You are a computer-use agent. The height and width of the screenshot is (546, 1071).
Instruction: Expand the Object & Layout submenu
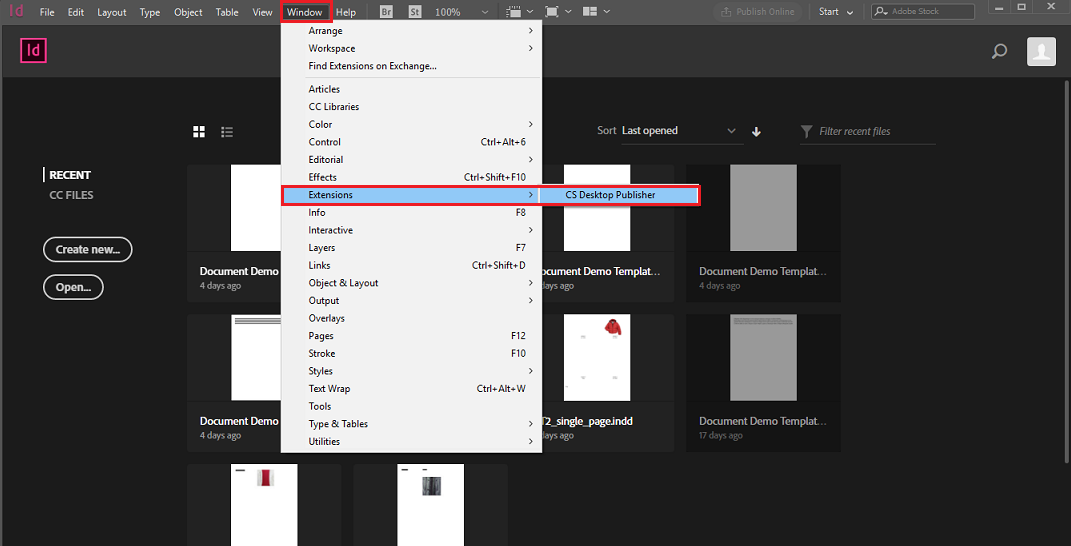click(x=411, y=283)
